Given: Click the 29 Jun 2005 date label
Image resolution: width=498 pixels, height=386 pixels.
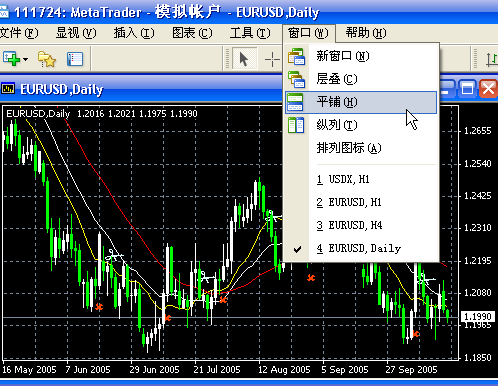Looking at the screenshot, I should pyautogui.click(x=154, y=370).
